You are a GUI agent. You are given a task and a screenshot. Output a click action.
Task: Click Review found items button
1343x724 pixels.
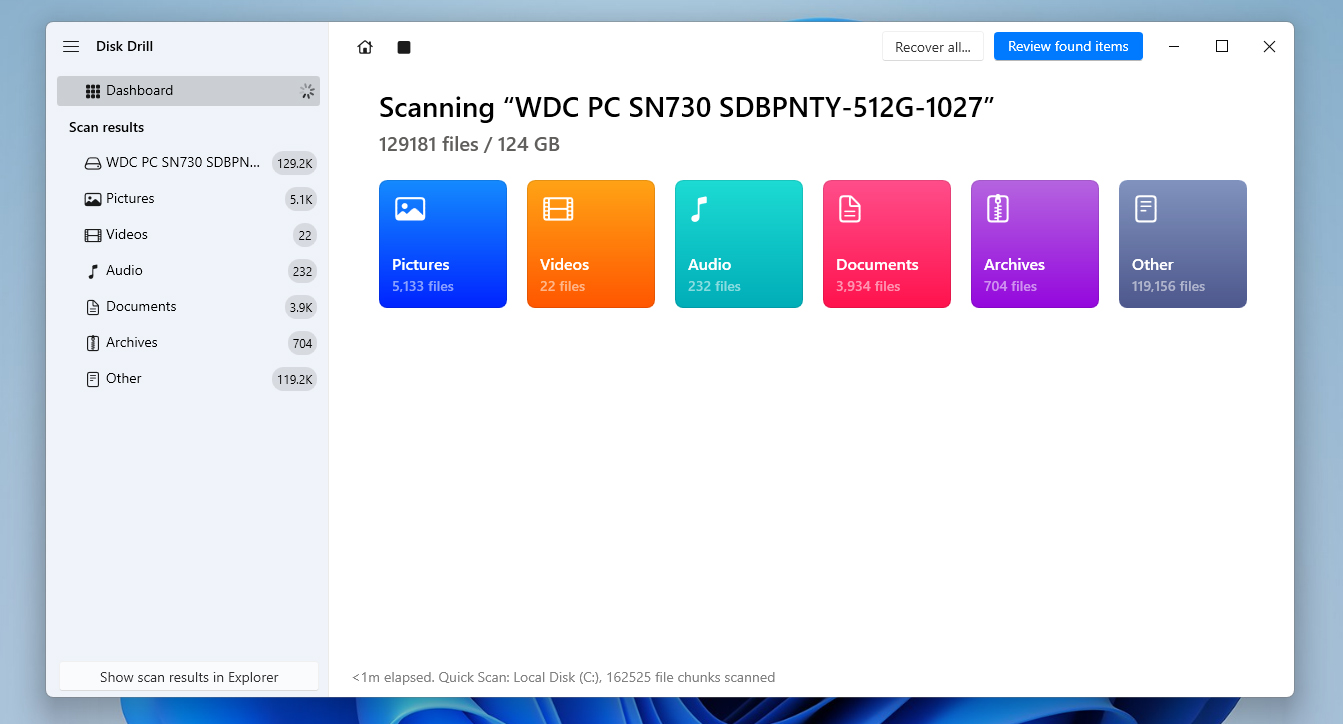[x=1068, y=46]
